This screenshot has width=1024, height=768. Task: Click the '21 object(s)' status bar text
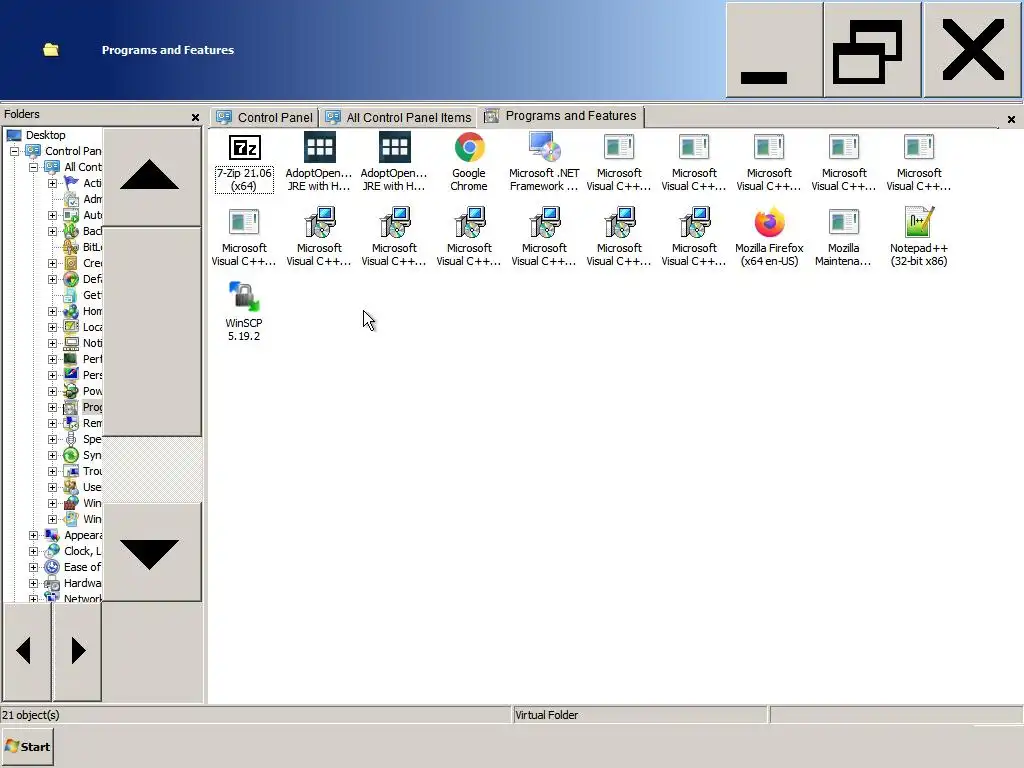(31, 715)
